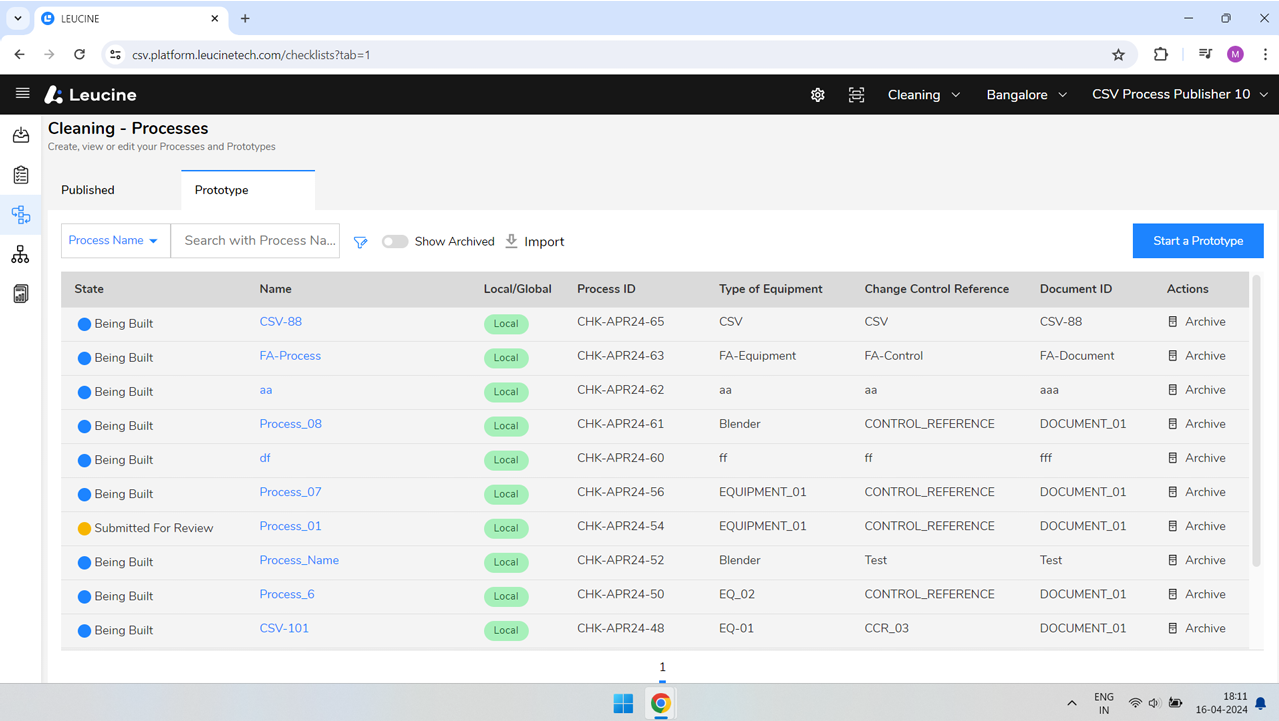Open the Ontology hierarchy icon in sidebar

pyautogui.click(x=21, y=253)
